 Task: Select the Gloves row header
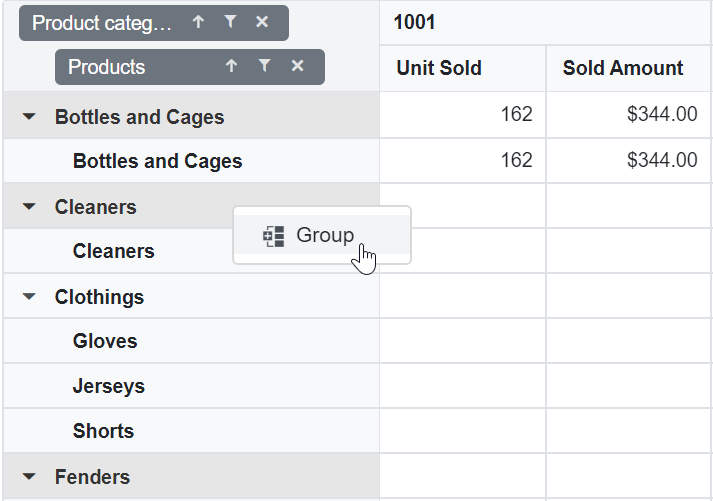pyautogui.click(x=191, y=341)
